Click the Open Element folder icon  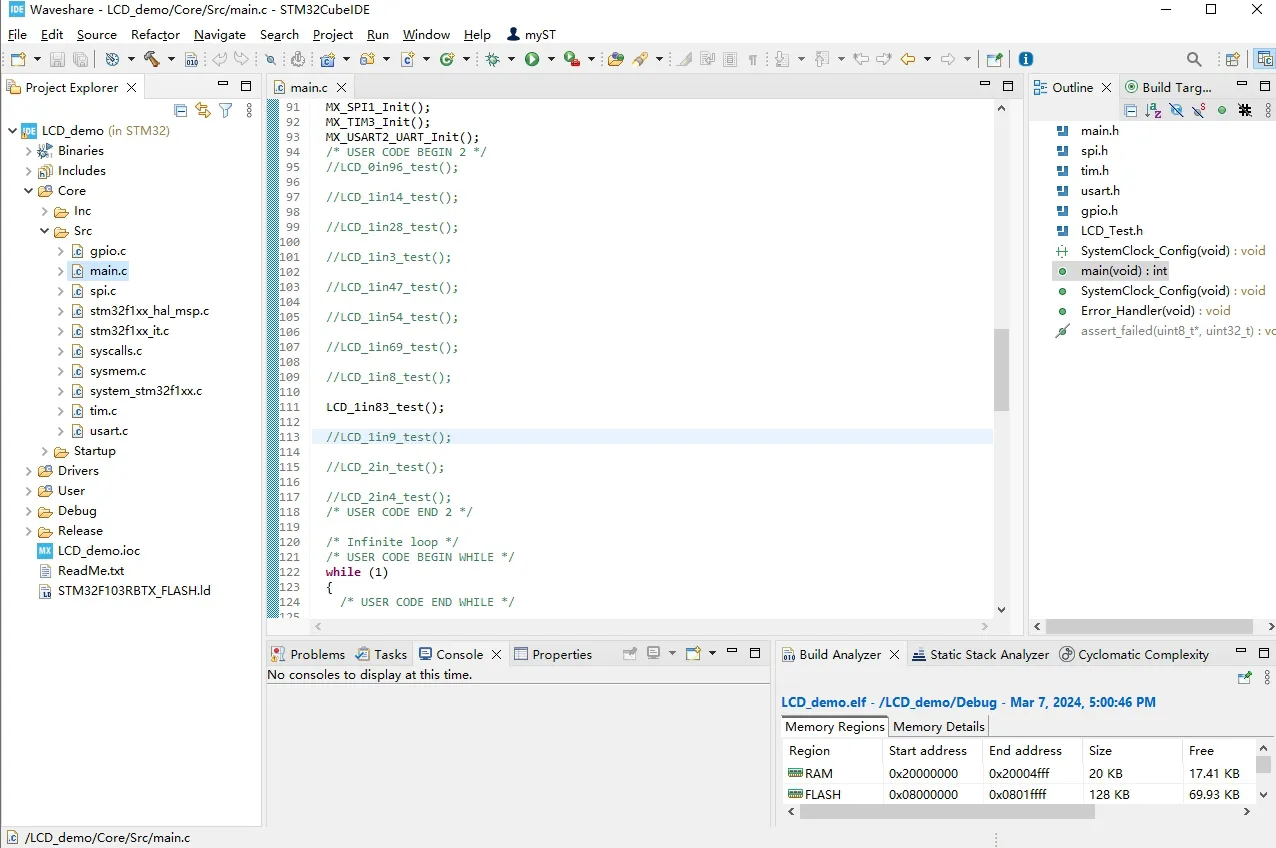(615, 59)
